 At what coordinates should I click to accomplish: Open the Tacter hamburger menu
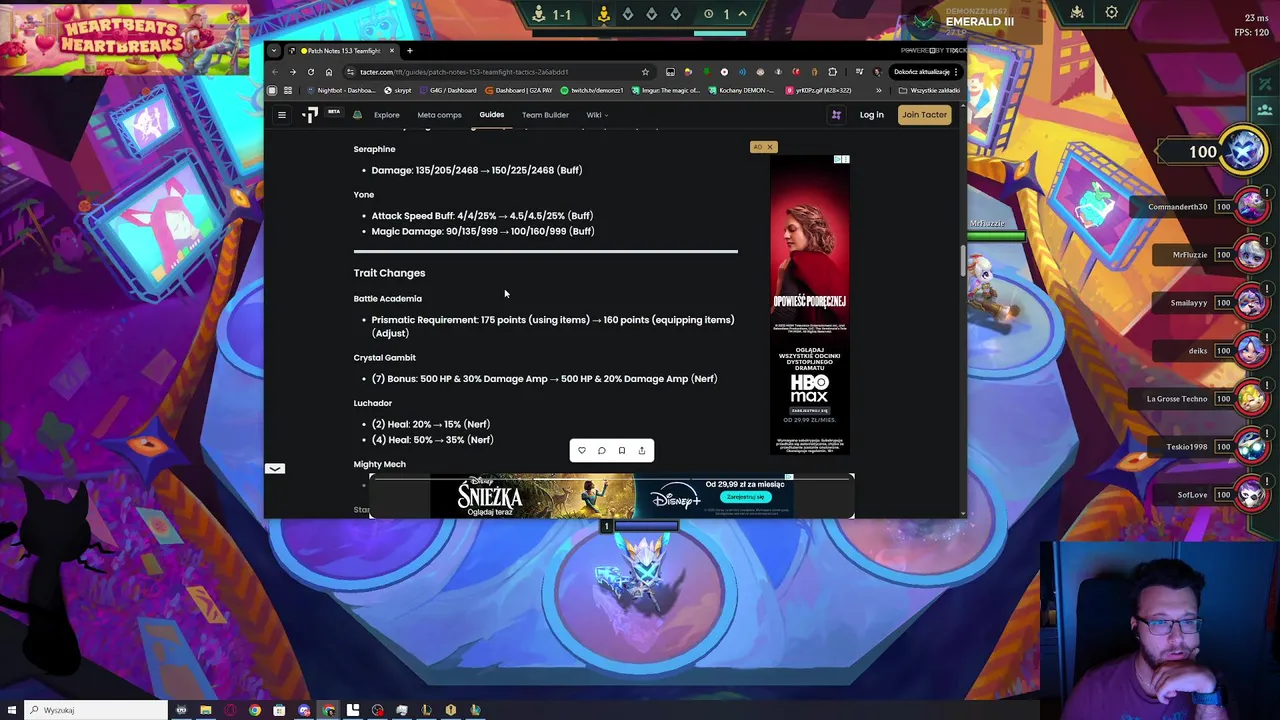[x=282, y=115]
